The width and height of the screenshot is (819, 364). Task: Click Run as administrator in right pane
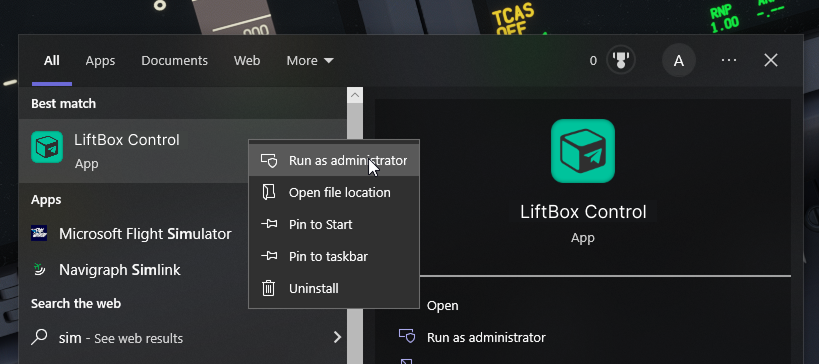486,337
